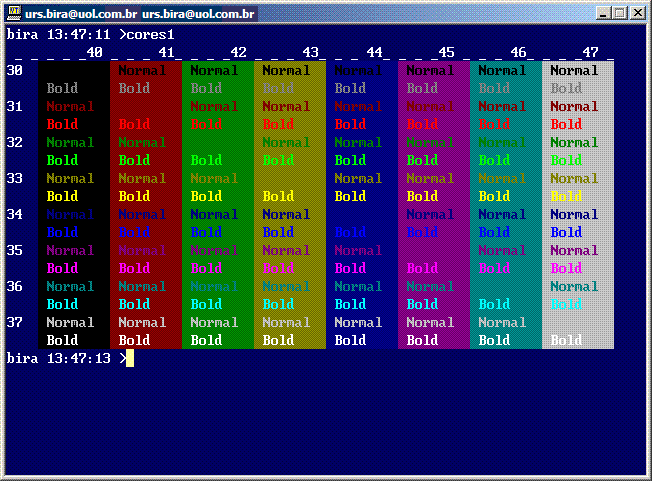Click the column header '45'
The height and width of the screenshot is (481, 654).
click(447, 52)
